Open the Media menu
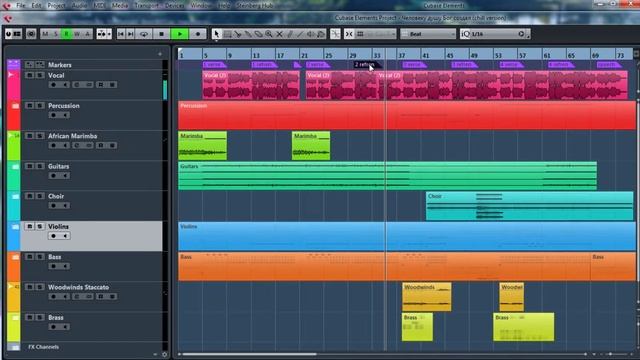Screen dimensions: 640x360 [120, 6]
